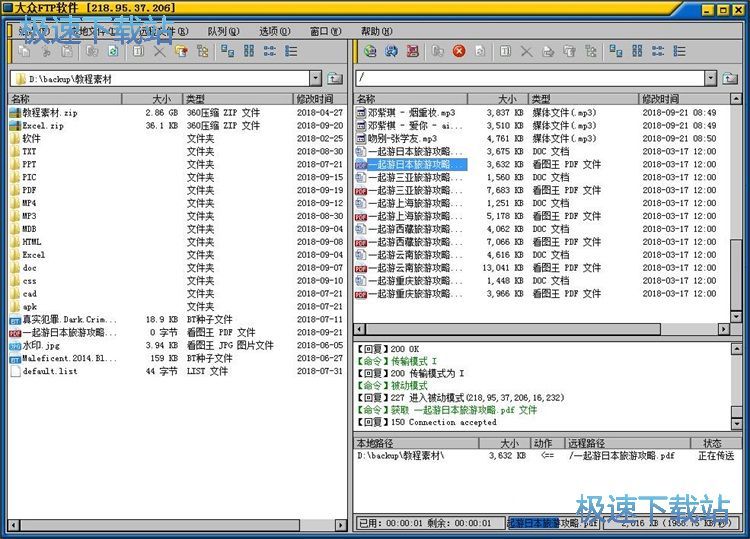This screenshot has width=750, height=539.
Task: Switch remote pane to details view
Action: tap(679, 51)
